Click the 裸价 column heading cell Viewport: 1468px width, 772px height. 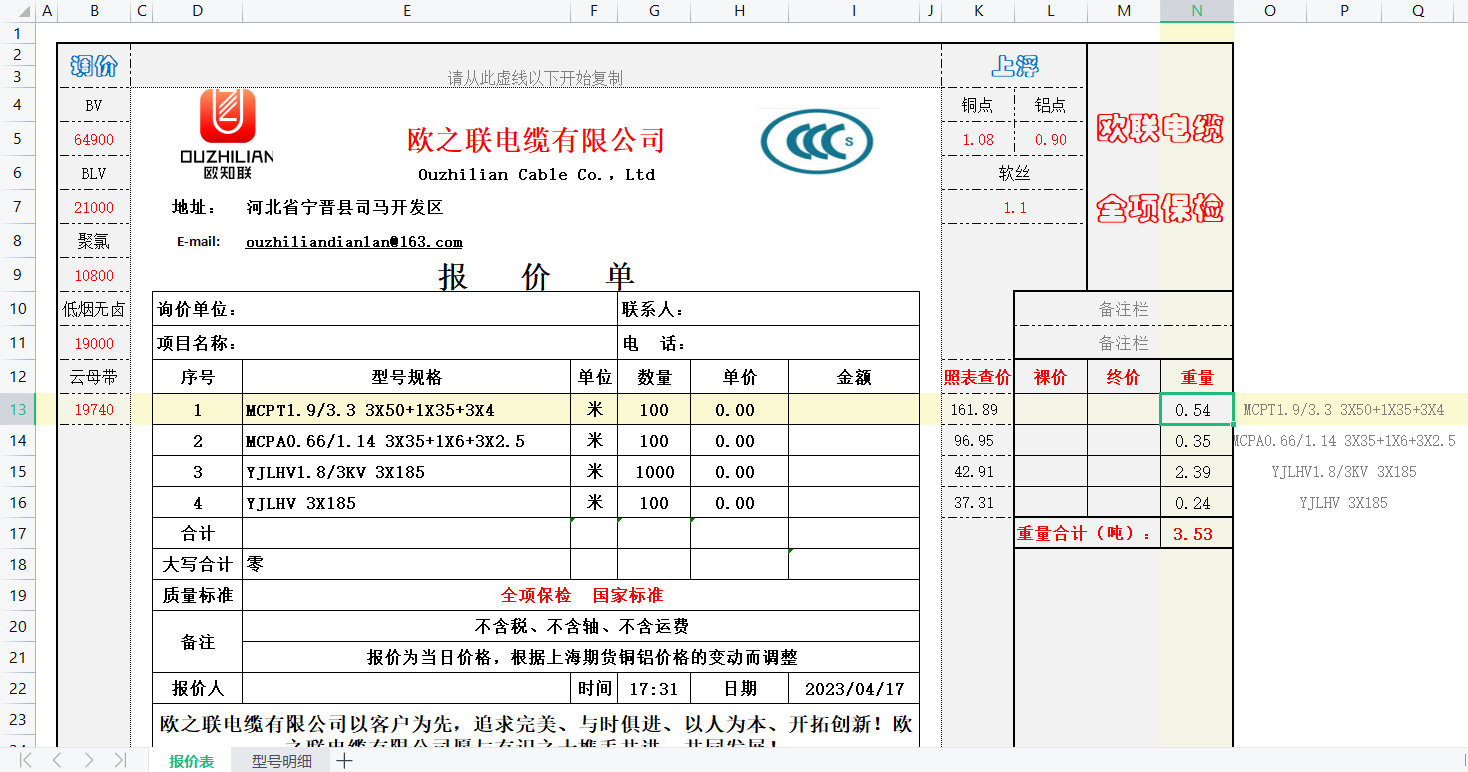point(1051,377)
